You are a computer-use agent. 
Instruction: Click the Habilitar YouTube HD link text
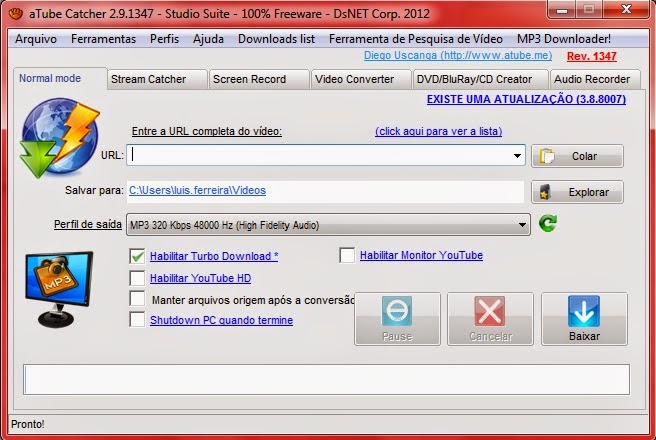point(200,278)
